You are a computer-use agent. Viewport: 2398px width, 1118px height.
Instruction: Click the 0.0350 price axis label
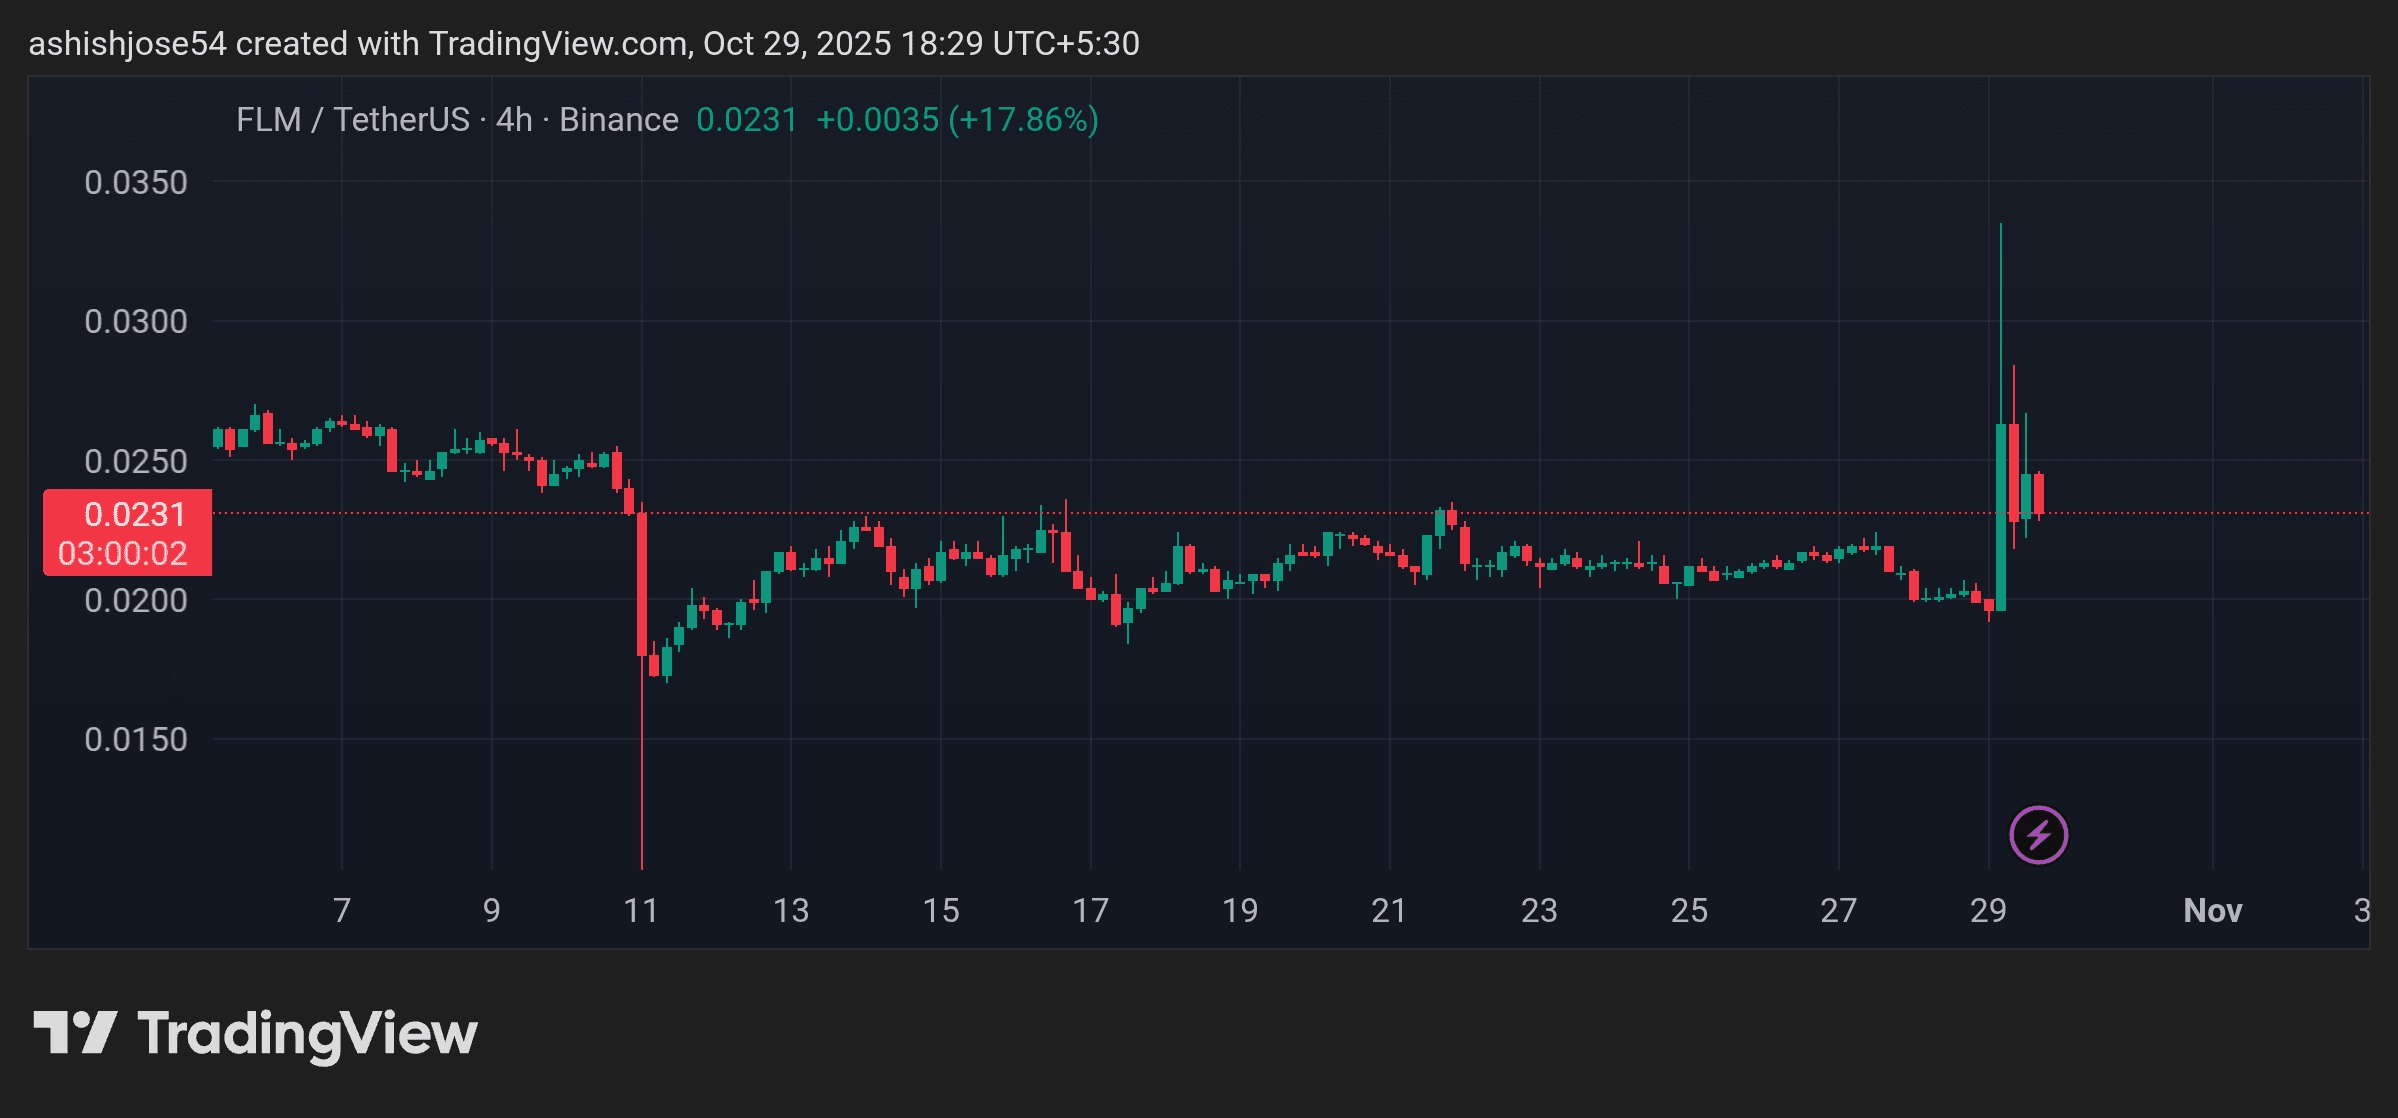point(136,183)
